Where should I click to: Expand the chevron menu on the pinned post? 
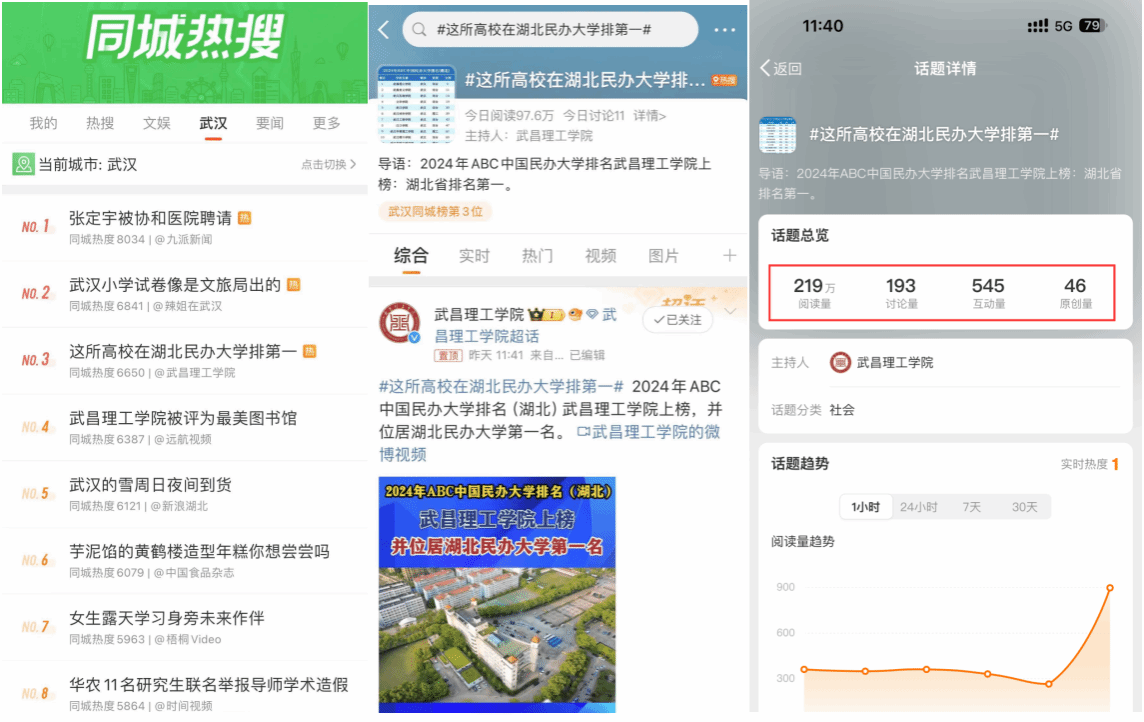730,311
